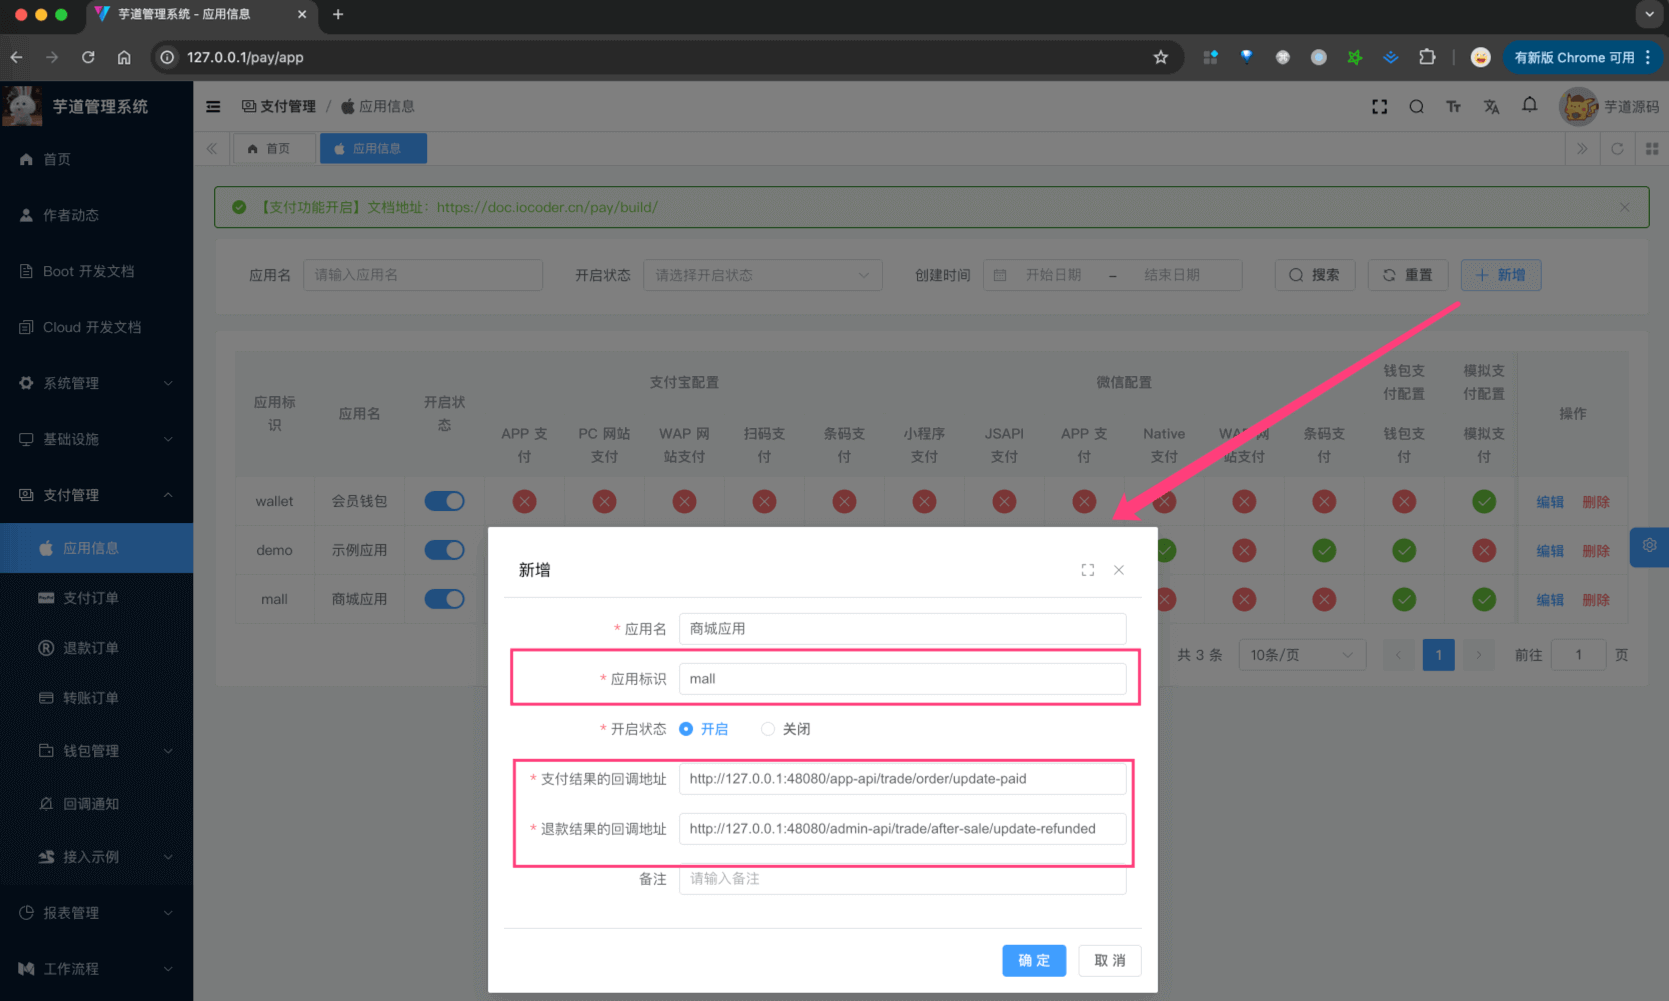The image size is (1669, 1001).
Task: Open the pay/build documentation link
Action: pyautogui.click(x=547, y=207)
